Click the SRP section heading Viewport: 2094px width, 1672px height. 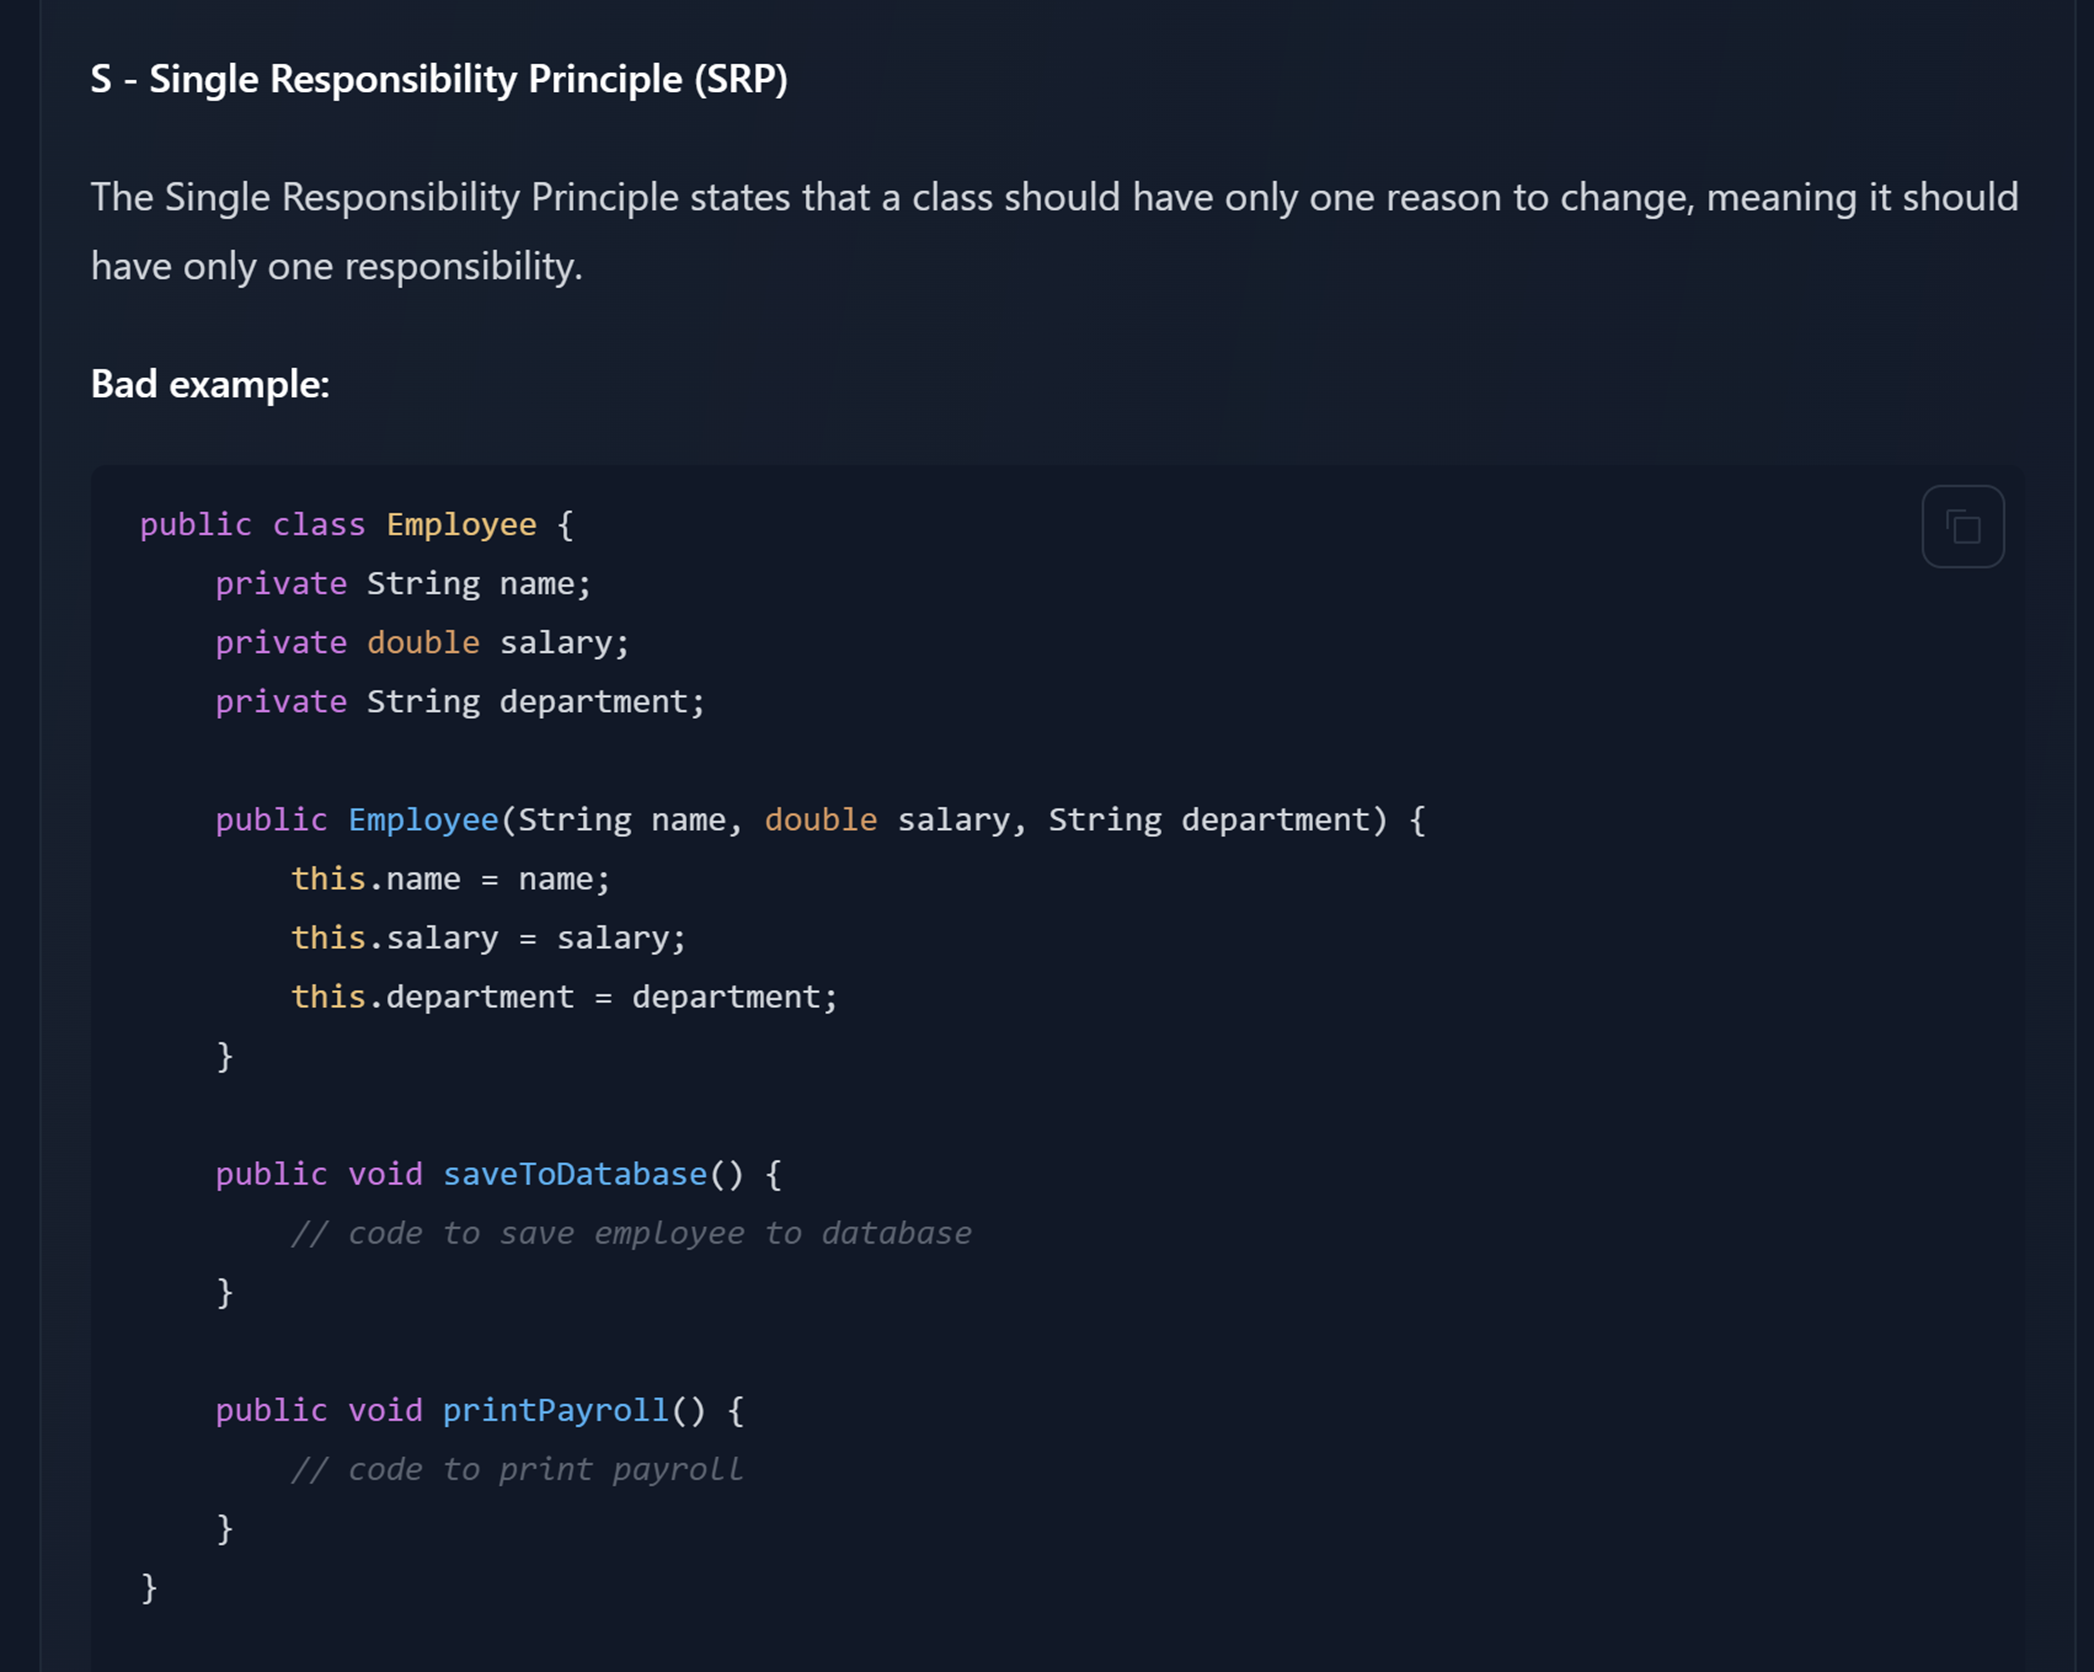tap(439, 79)
